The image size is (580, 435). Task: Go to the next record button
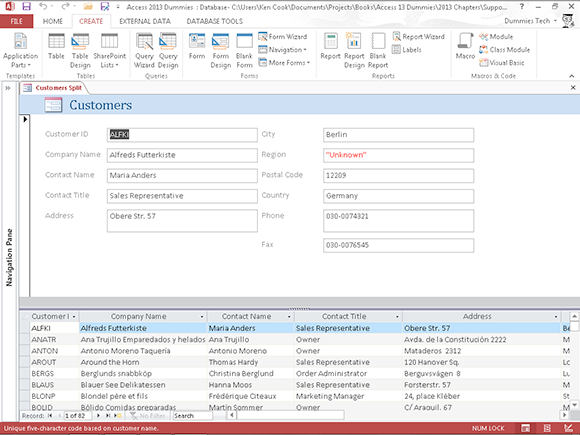tap(98, 416)
